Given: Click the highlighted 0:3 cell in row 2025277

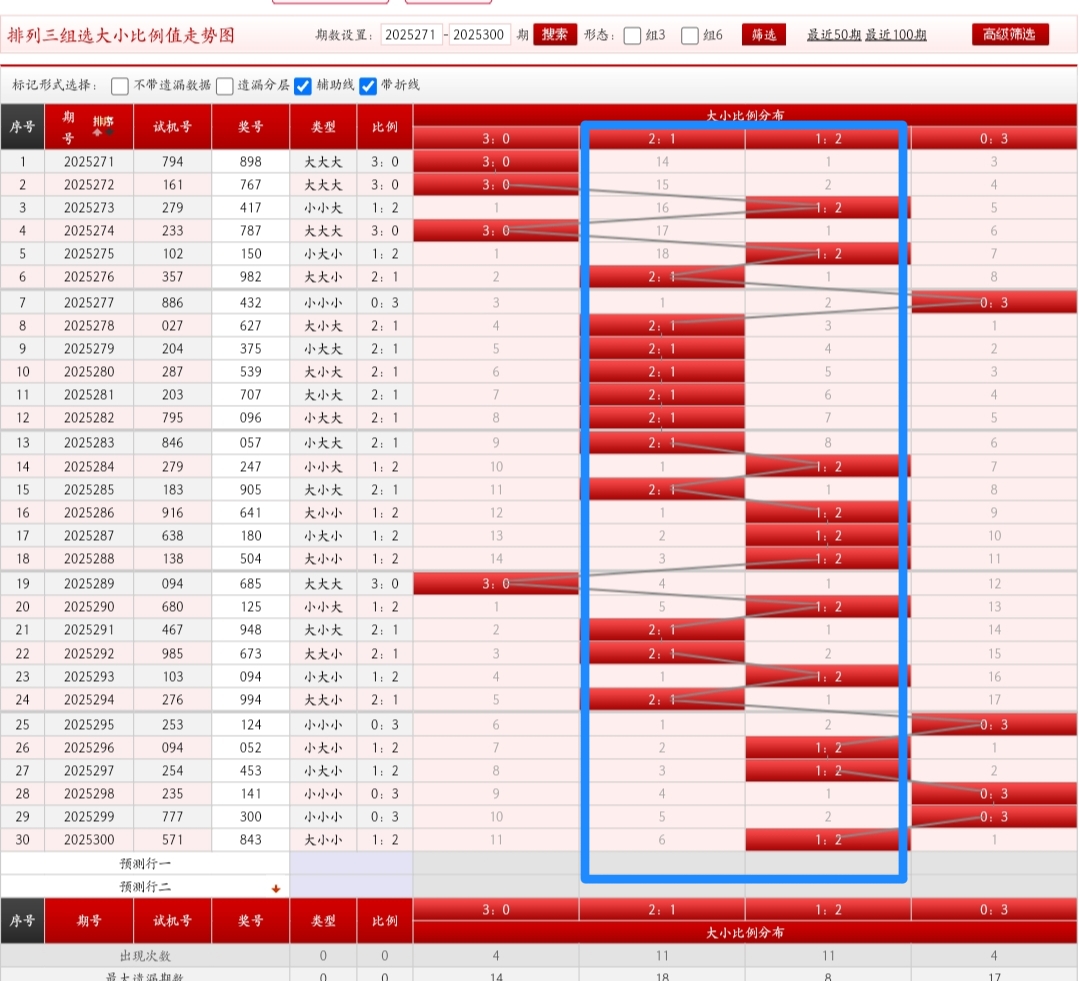Looking at the screenshot, I should click(994, 302).
